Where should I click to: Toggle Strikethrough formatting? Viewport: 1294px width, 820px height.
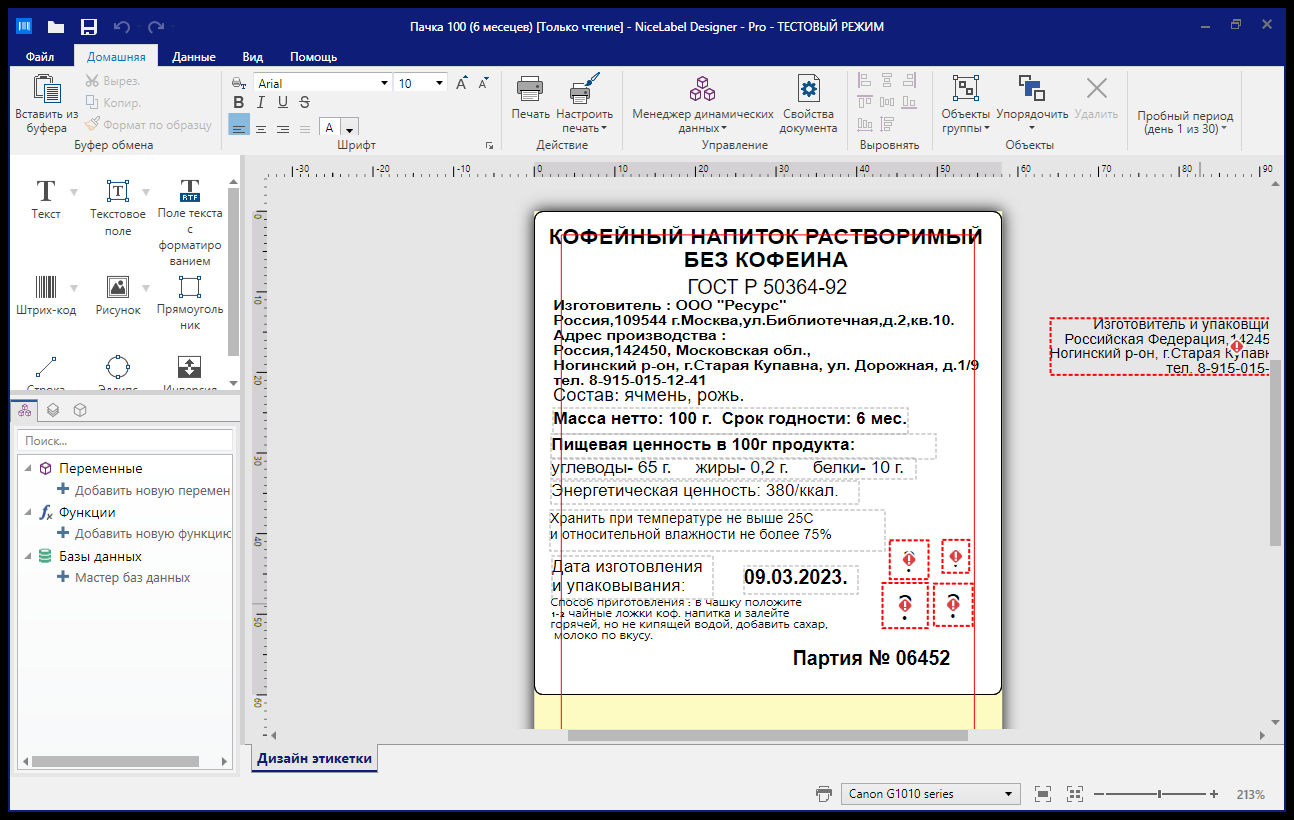304,102
